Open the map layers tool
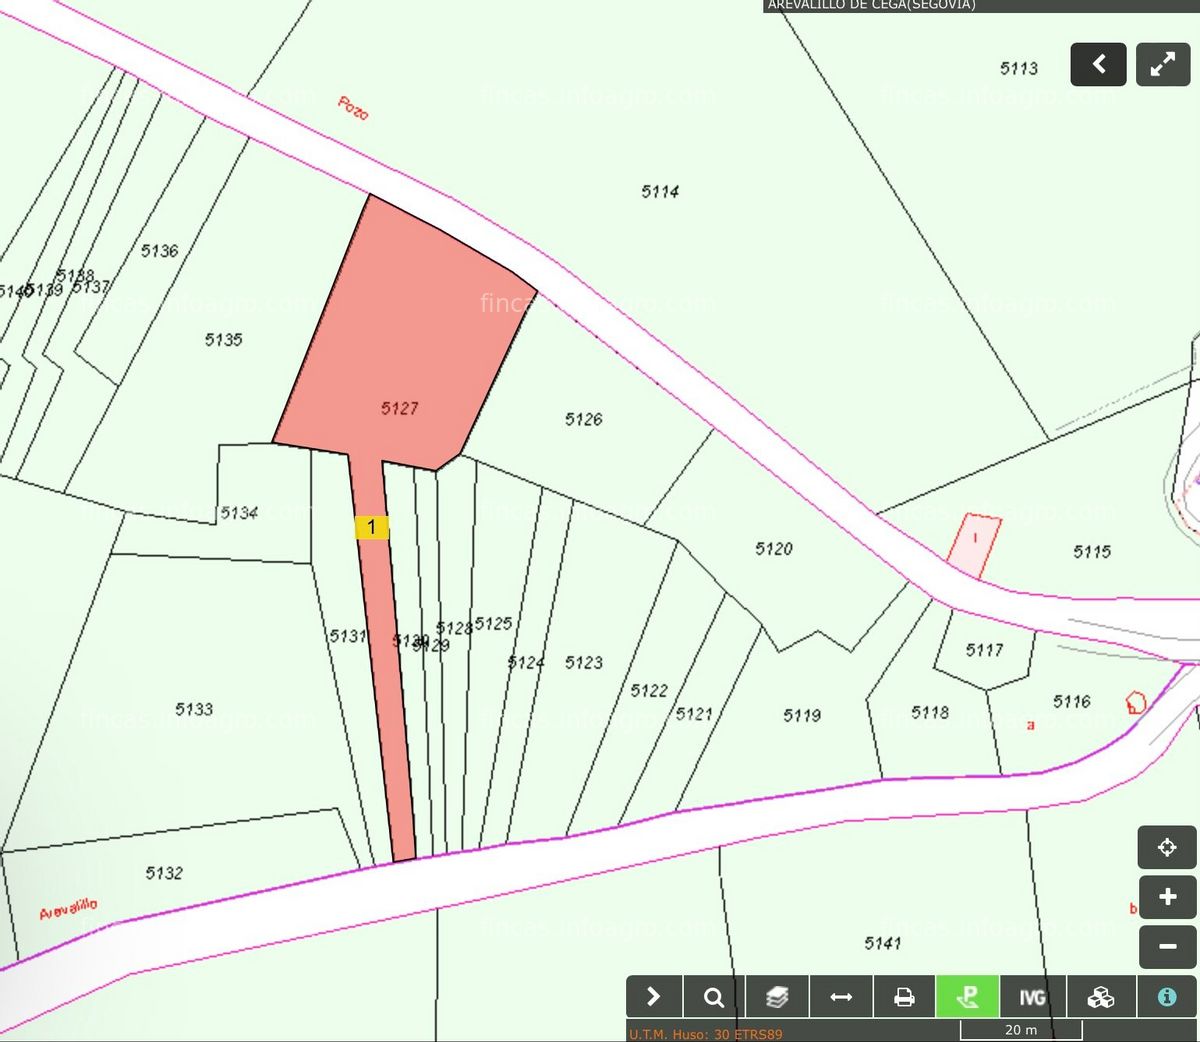The height and width of the screenshot is (1042, 1200). pyautogui.click(x=777, y=997)
